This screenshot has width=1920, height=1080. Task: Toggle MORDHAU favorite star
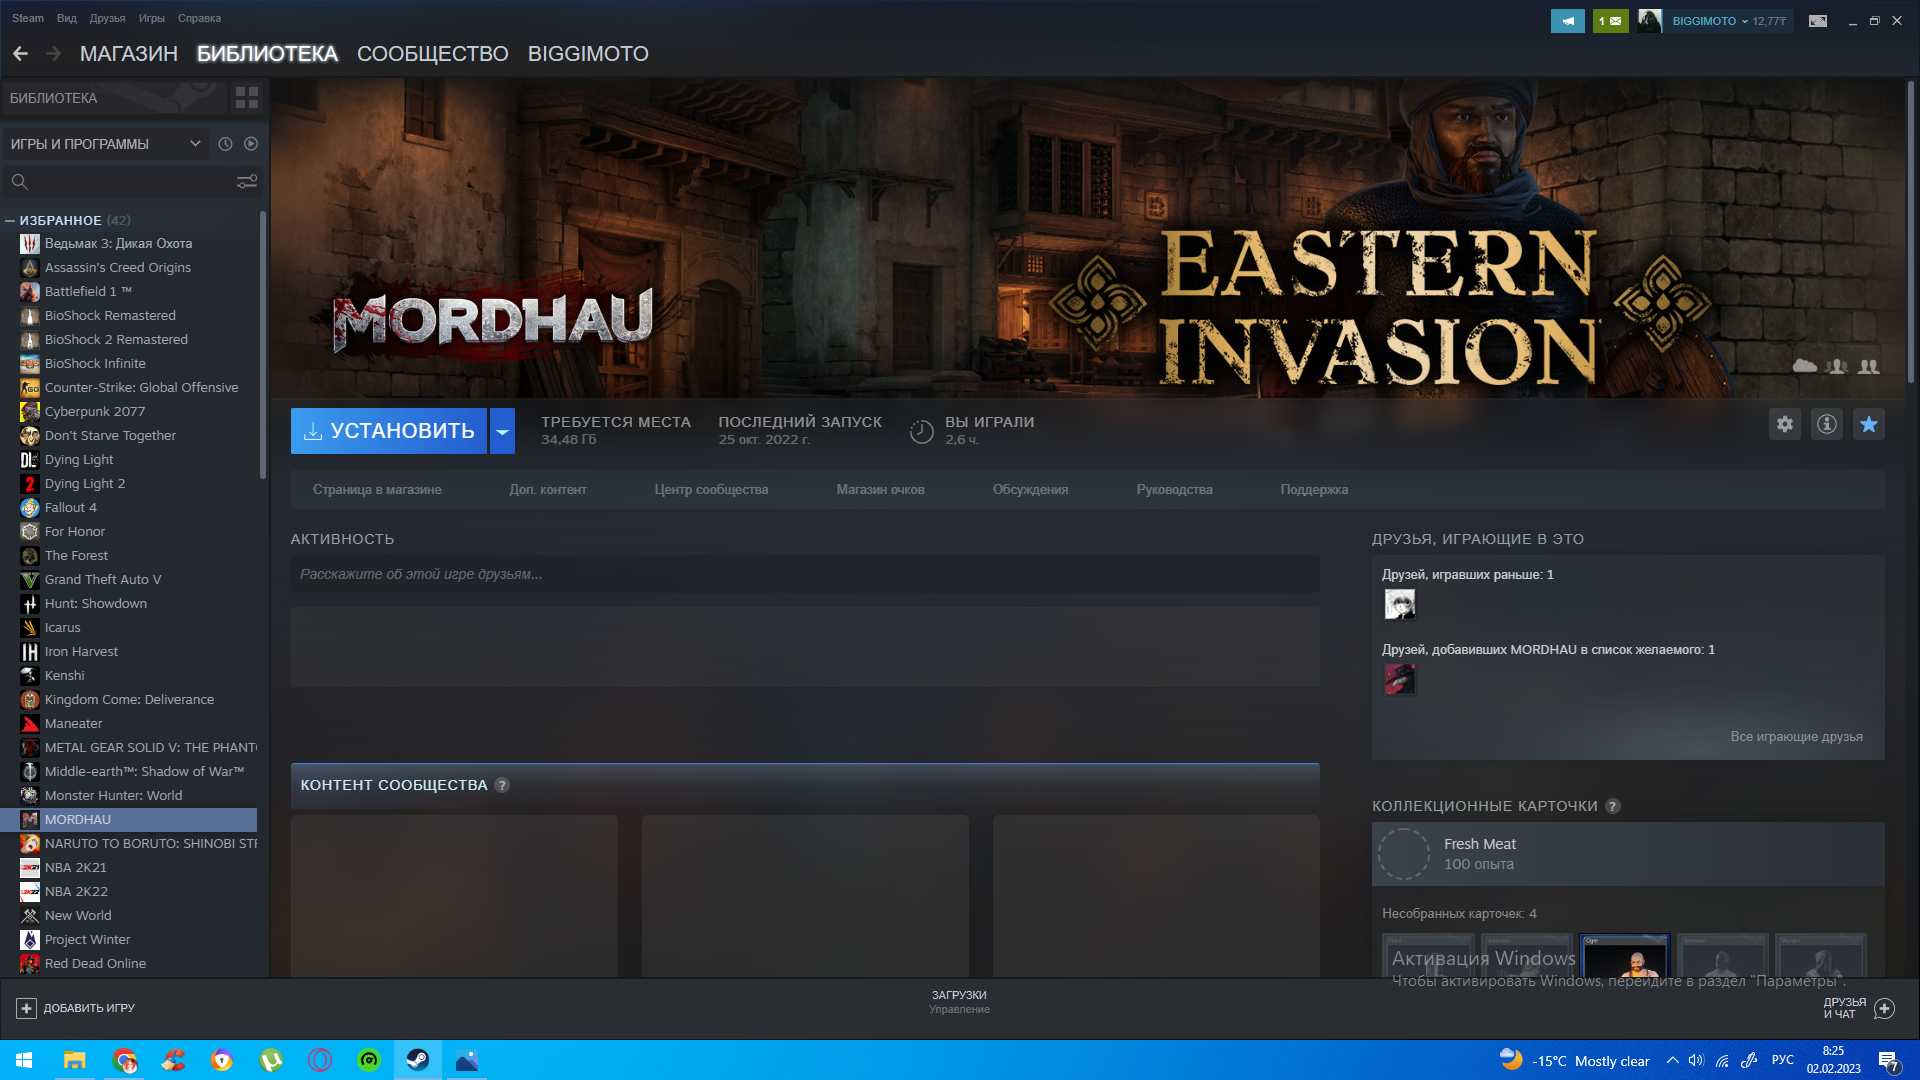(x=1869, y=424)
